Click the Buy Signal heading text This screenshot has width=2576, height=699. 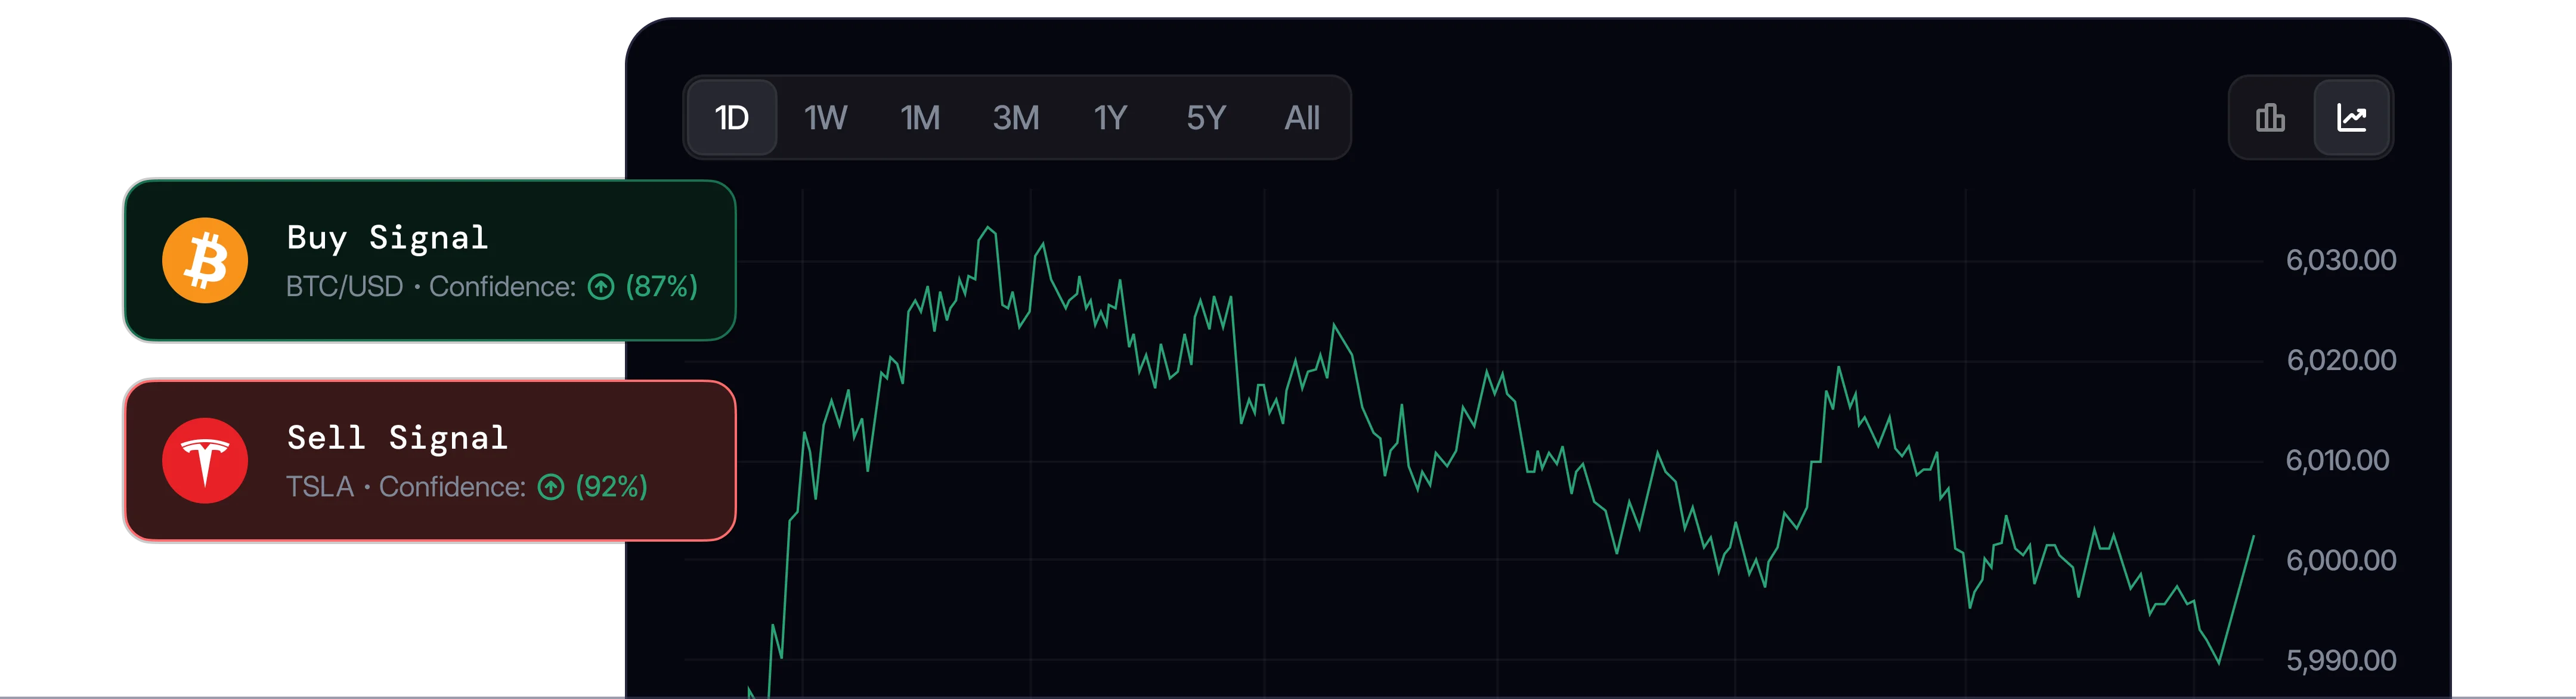point(387,238)
